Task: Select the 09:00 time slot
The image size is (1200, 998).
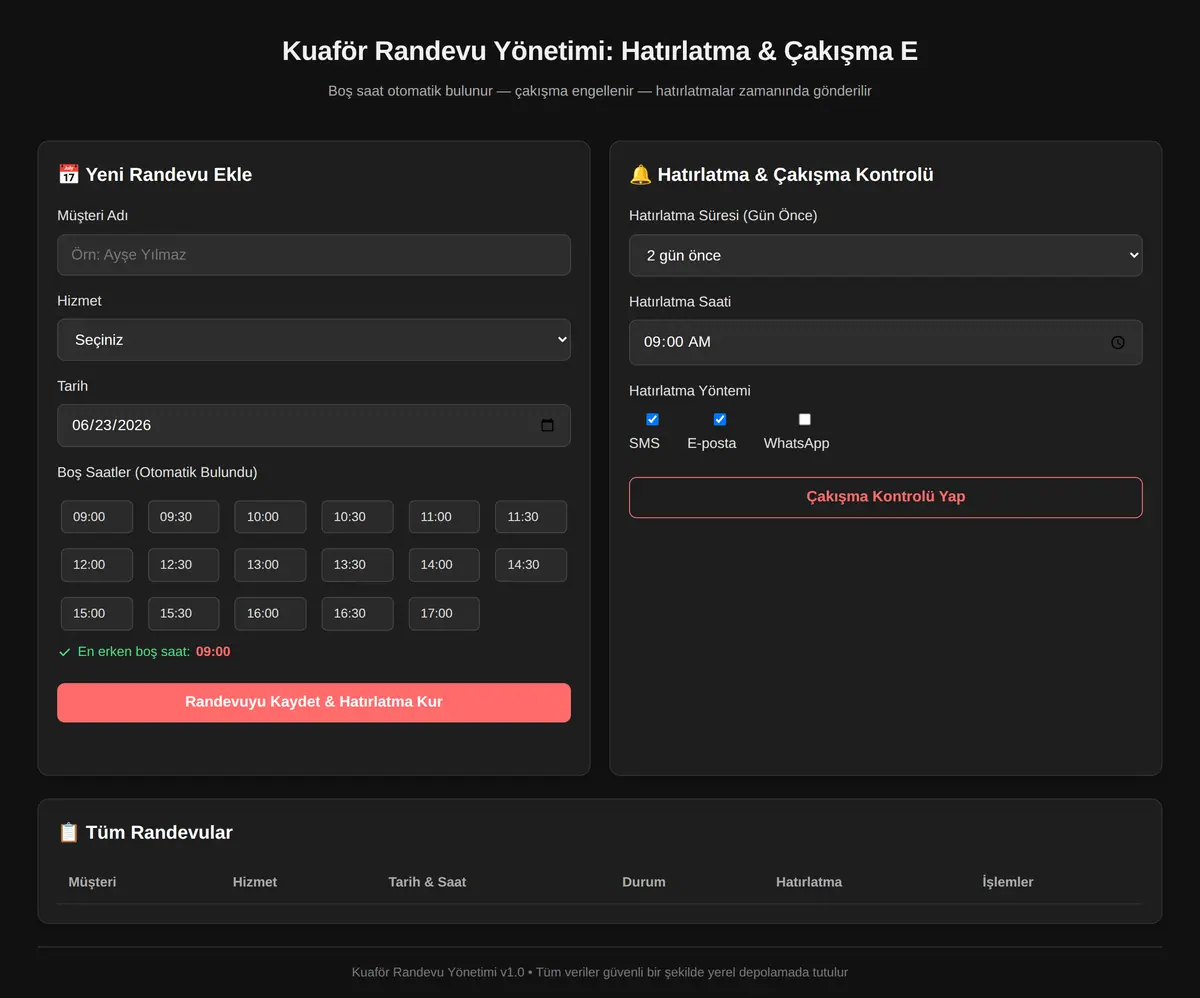Action: pyautogui.click(x=97, y=517)
